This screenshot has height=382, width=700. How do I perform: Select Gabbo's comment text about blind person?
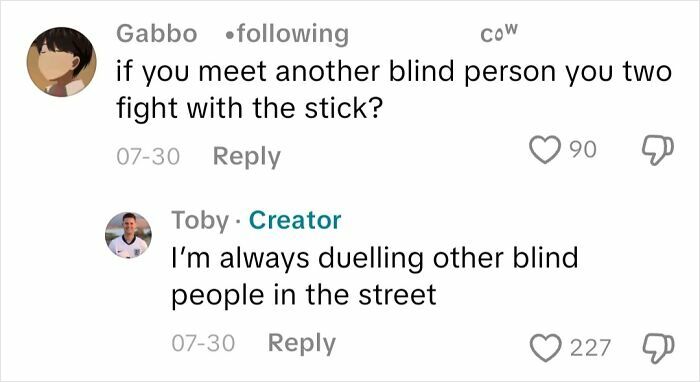pyautogui.click(x=394, y=90)
